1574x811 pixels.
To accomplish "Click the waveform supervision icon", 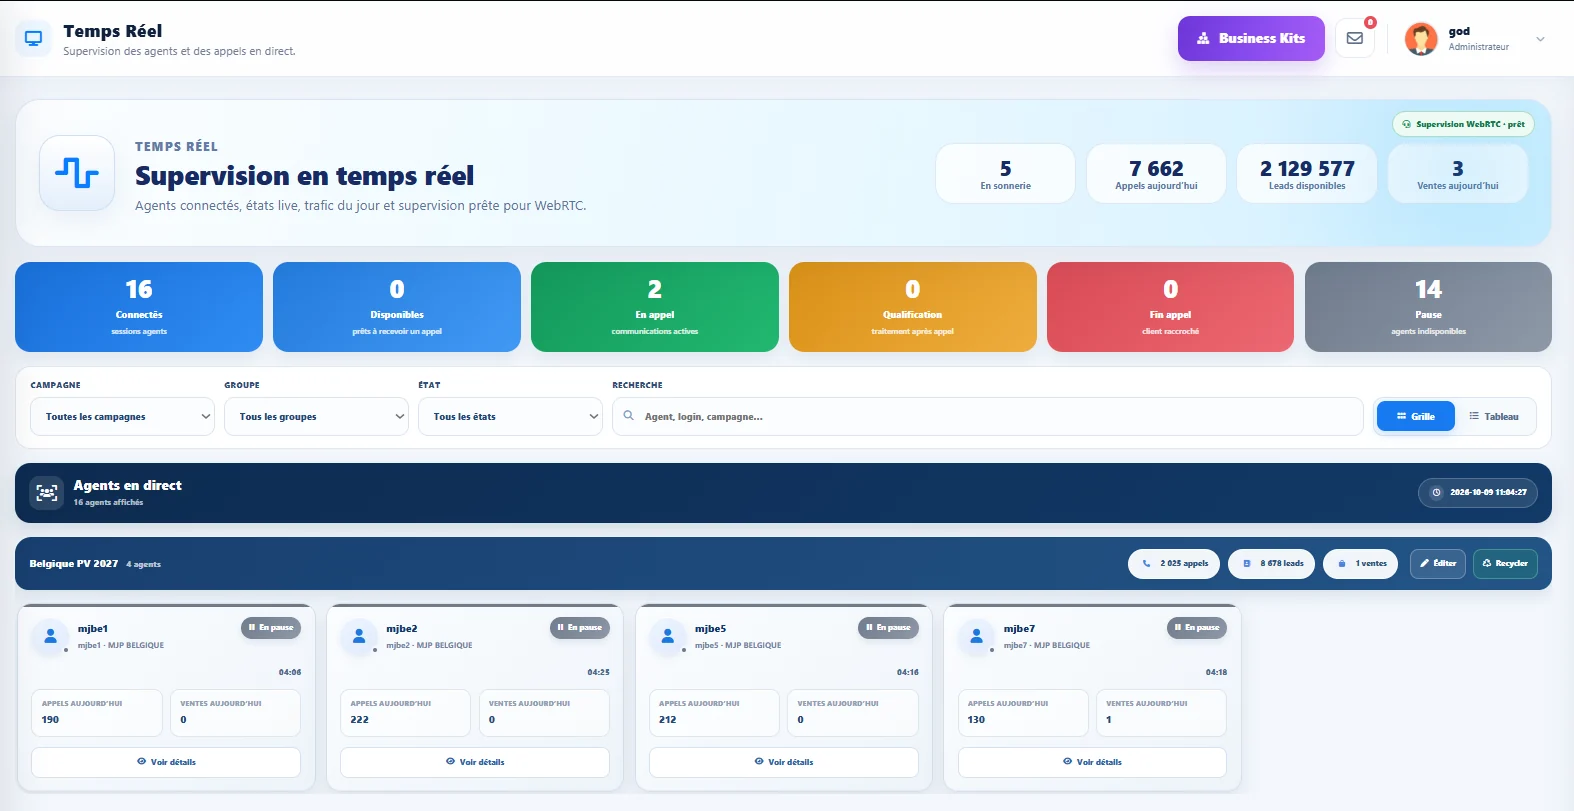I will point(77,173).
